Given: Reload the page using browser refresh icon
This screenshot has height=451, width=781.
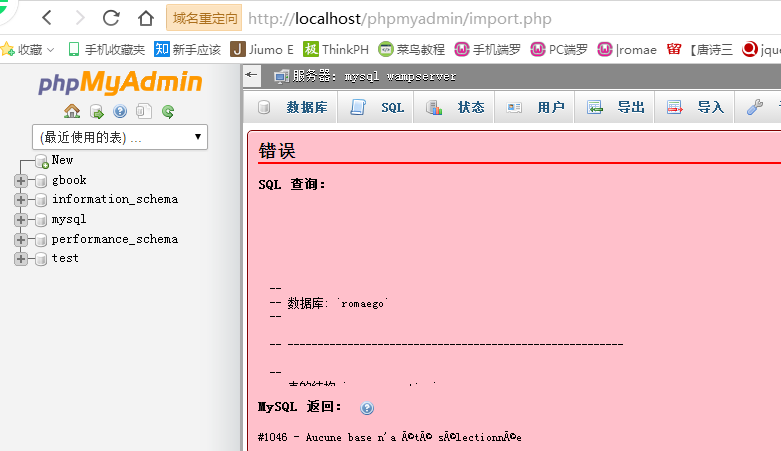Looking at the screenshot, I should click(x=111, y=18).
